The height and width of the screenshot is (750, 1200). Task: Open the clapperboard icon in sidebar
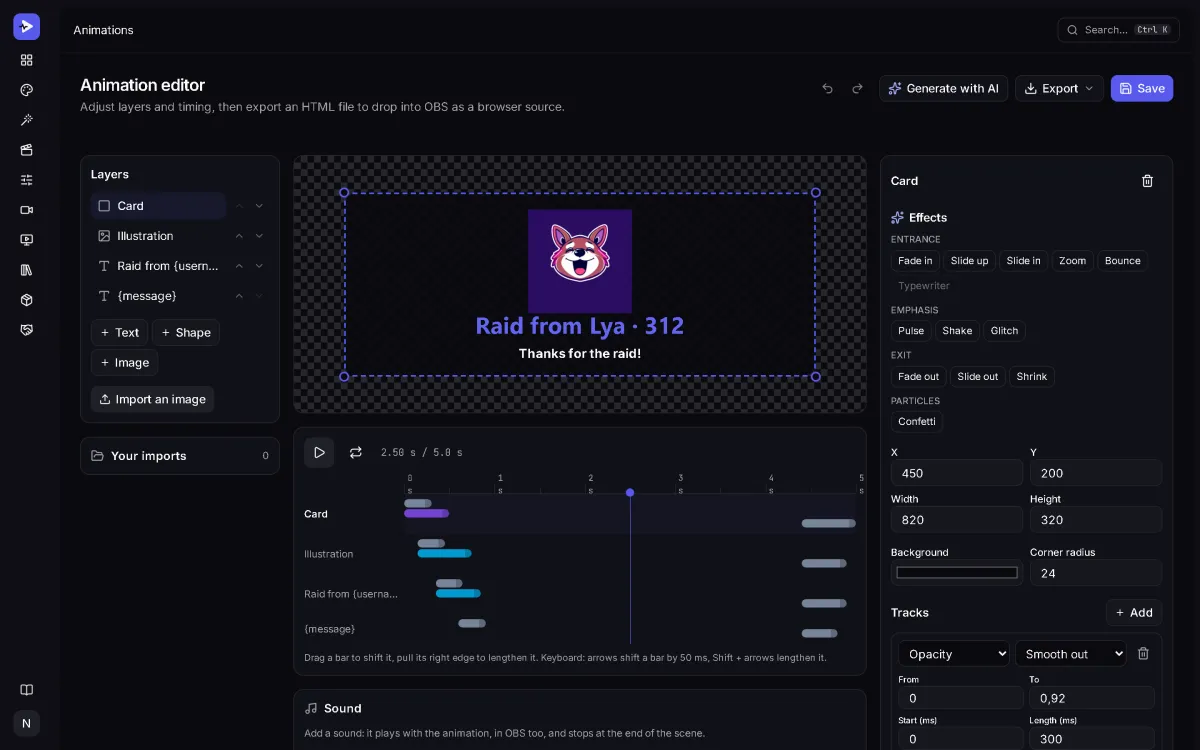27,150
